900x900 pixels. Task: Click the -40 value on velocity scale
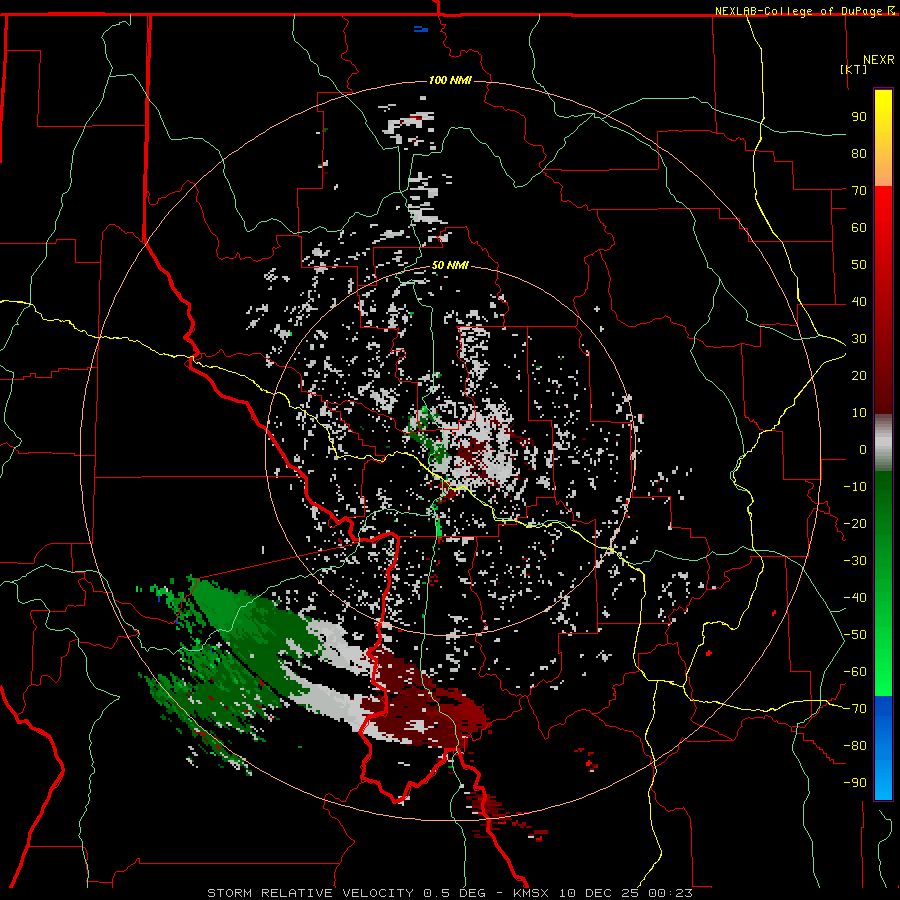pos(855,598)
